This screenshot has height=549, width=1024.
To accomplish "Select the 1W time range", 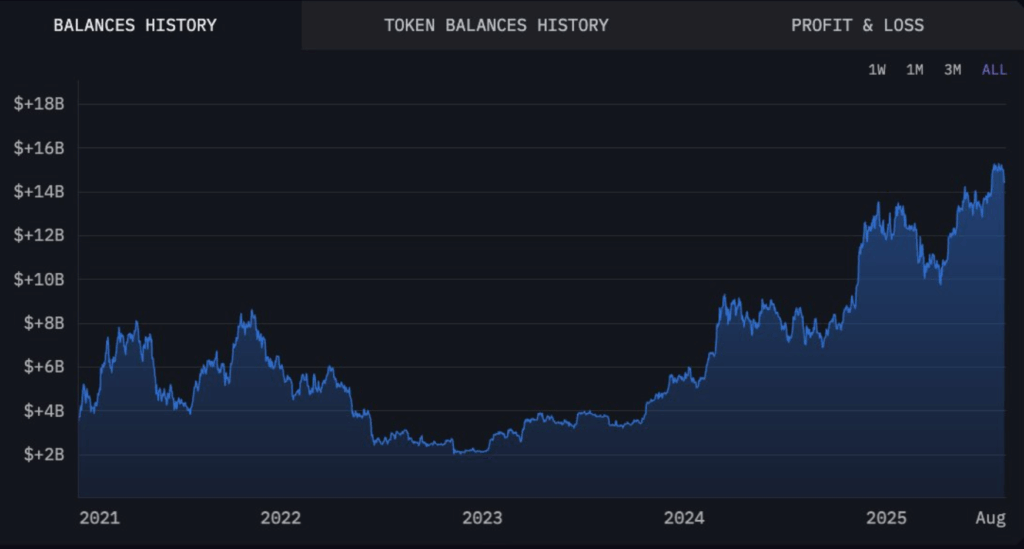I will click(876, 70).
